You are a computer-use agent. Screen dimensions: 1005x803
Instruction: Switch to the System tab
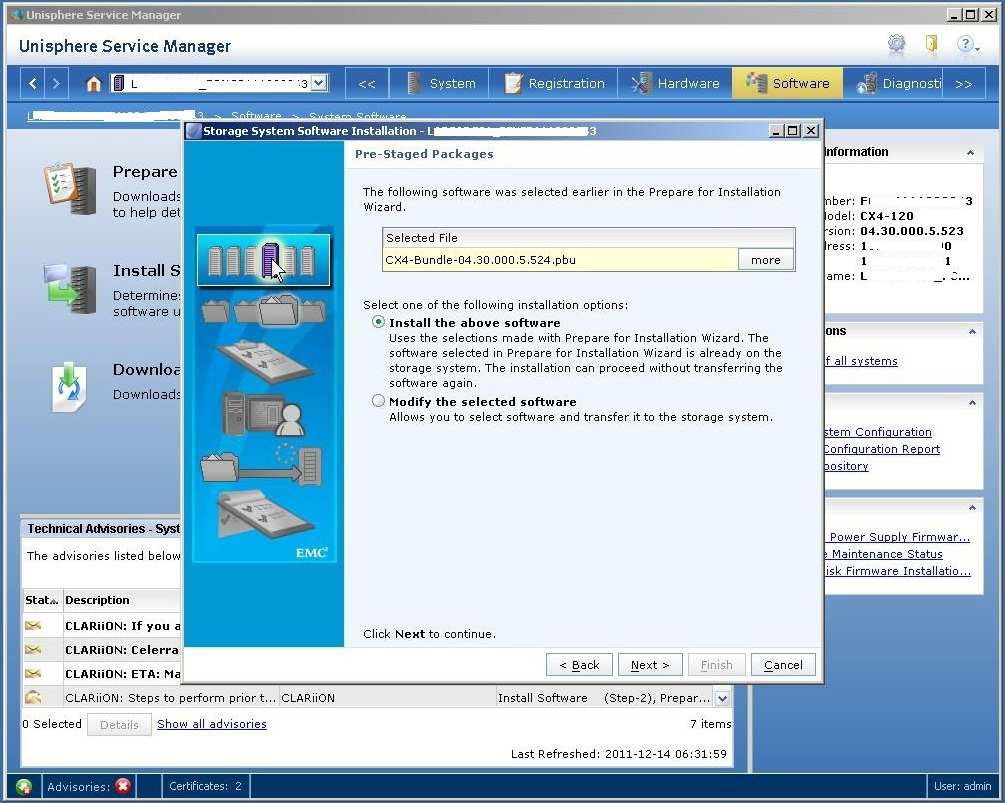pos(442,83)
